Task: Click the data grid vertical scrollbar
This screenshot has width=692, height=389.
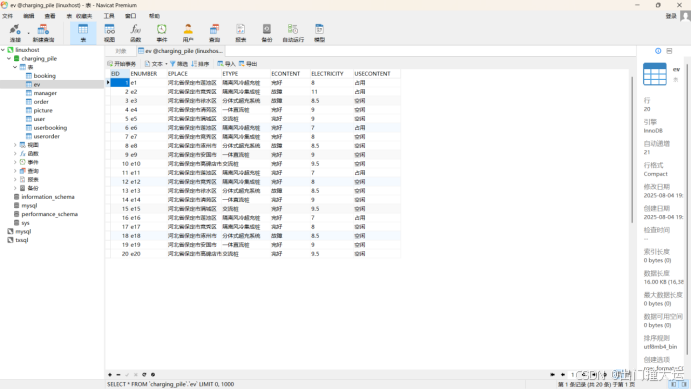Action: tap(632, 150)
